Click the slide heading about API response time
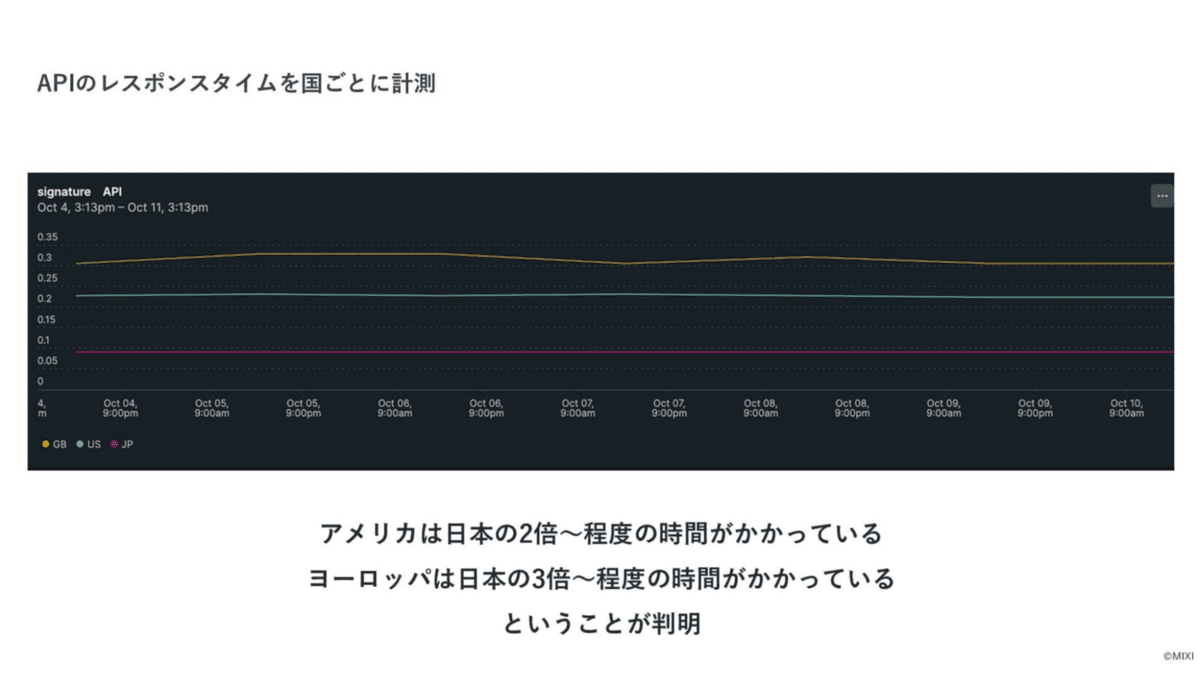The height and width of the screenshot is (677, 1200). point(236,84)
